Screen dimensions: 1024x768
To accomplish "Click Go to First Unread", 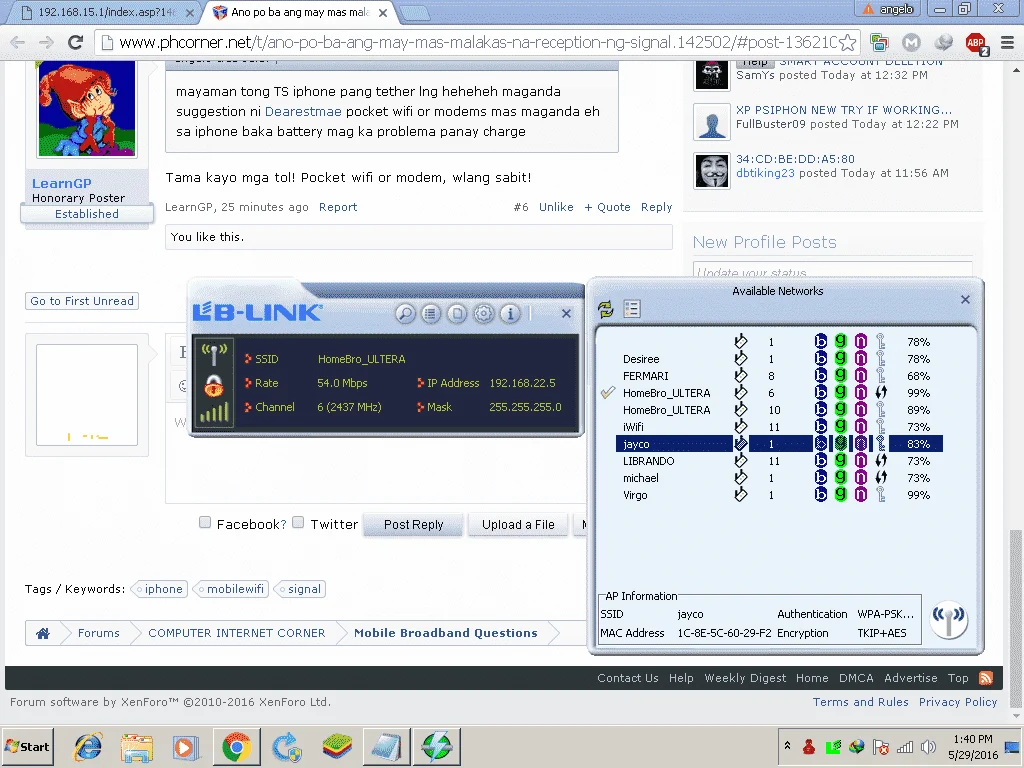I will (82, 301).
